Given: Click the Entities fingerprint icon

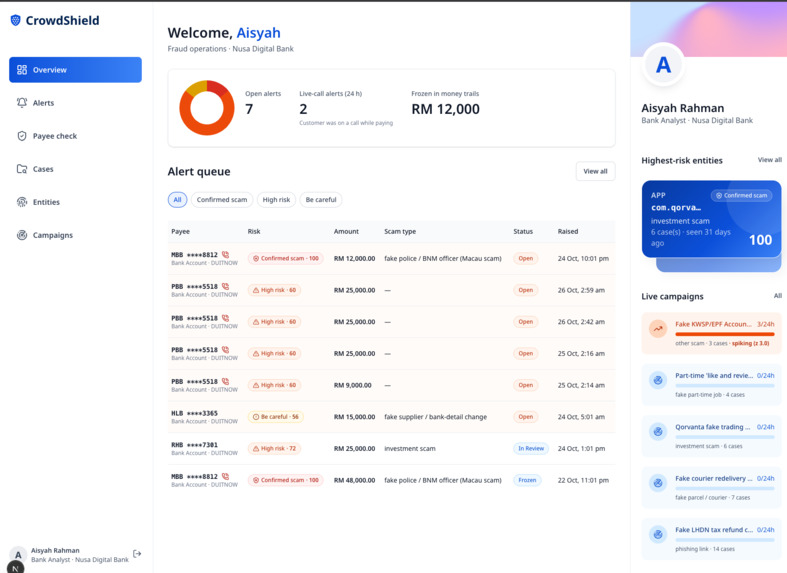Looking at the screenshot, I should point(22,202).
